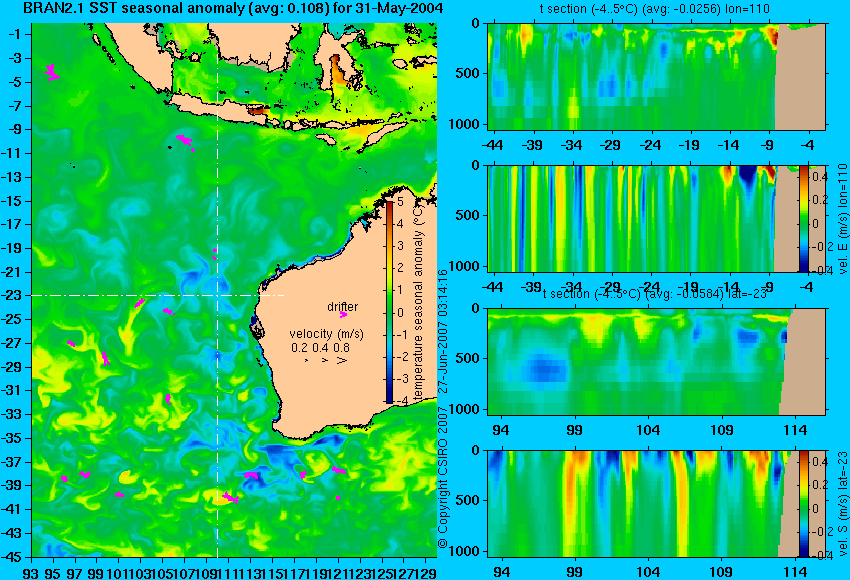This screenshot has width=850, height=580.
Task: Open the southward velocity section plot lat=-23
Action: (657, 504)
